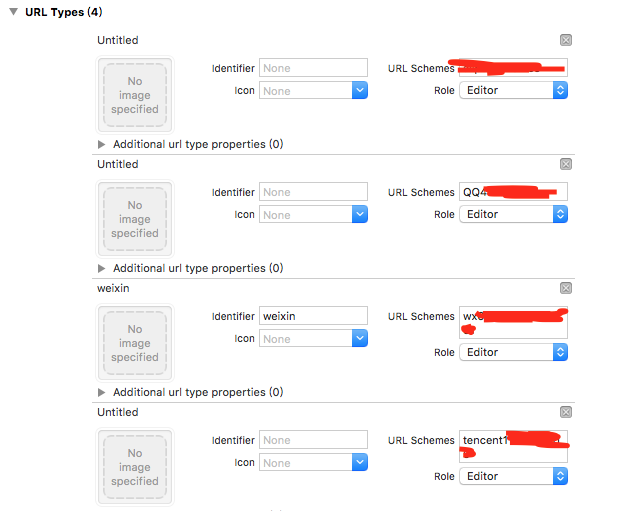Remove the first Untitled URL type
The height and width of the screenshot is (511, 637).
coord(565,40)
